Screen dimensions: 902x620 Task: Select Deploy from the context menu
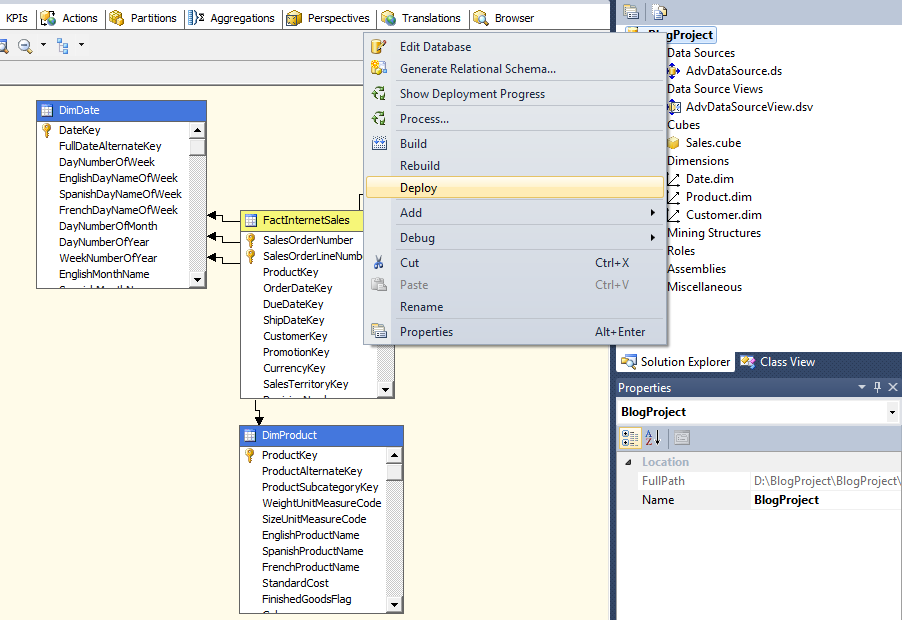tap(514, 187)
